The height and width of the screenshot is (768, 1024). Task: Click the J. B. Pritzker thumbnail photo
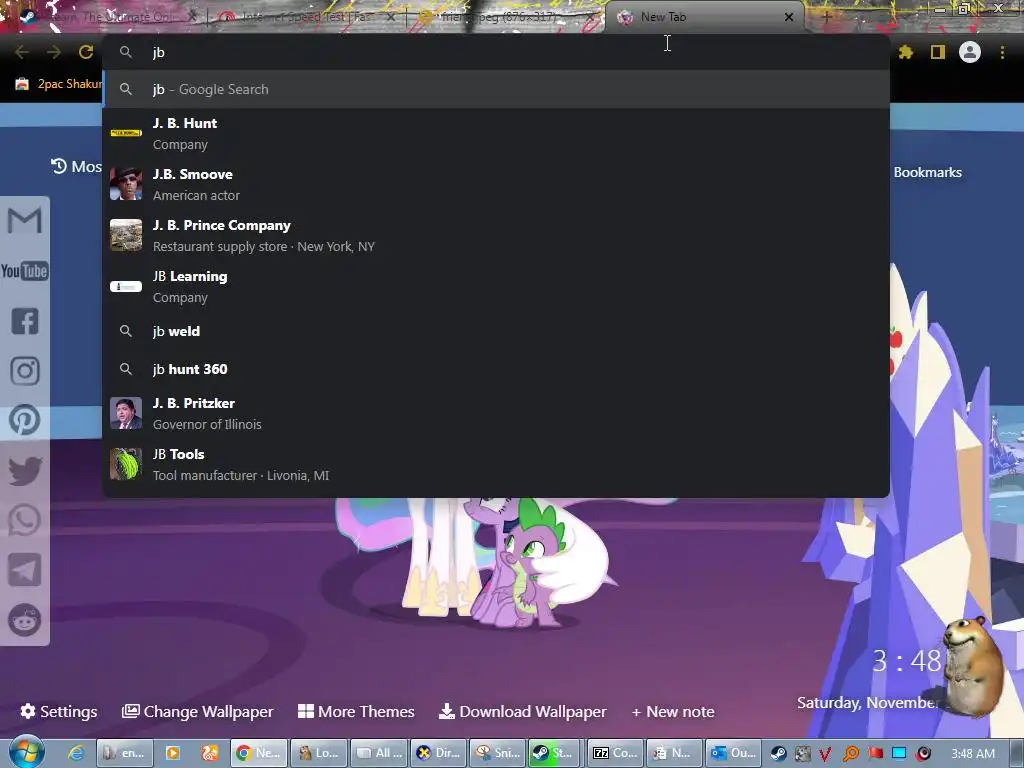pyautogui.click(x=126, y=413)
